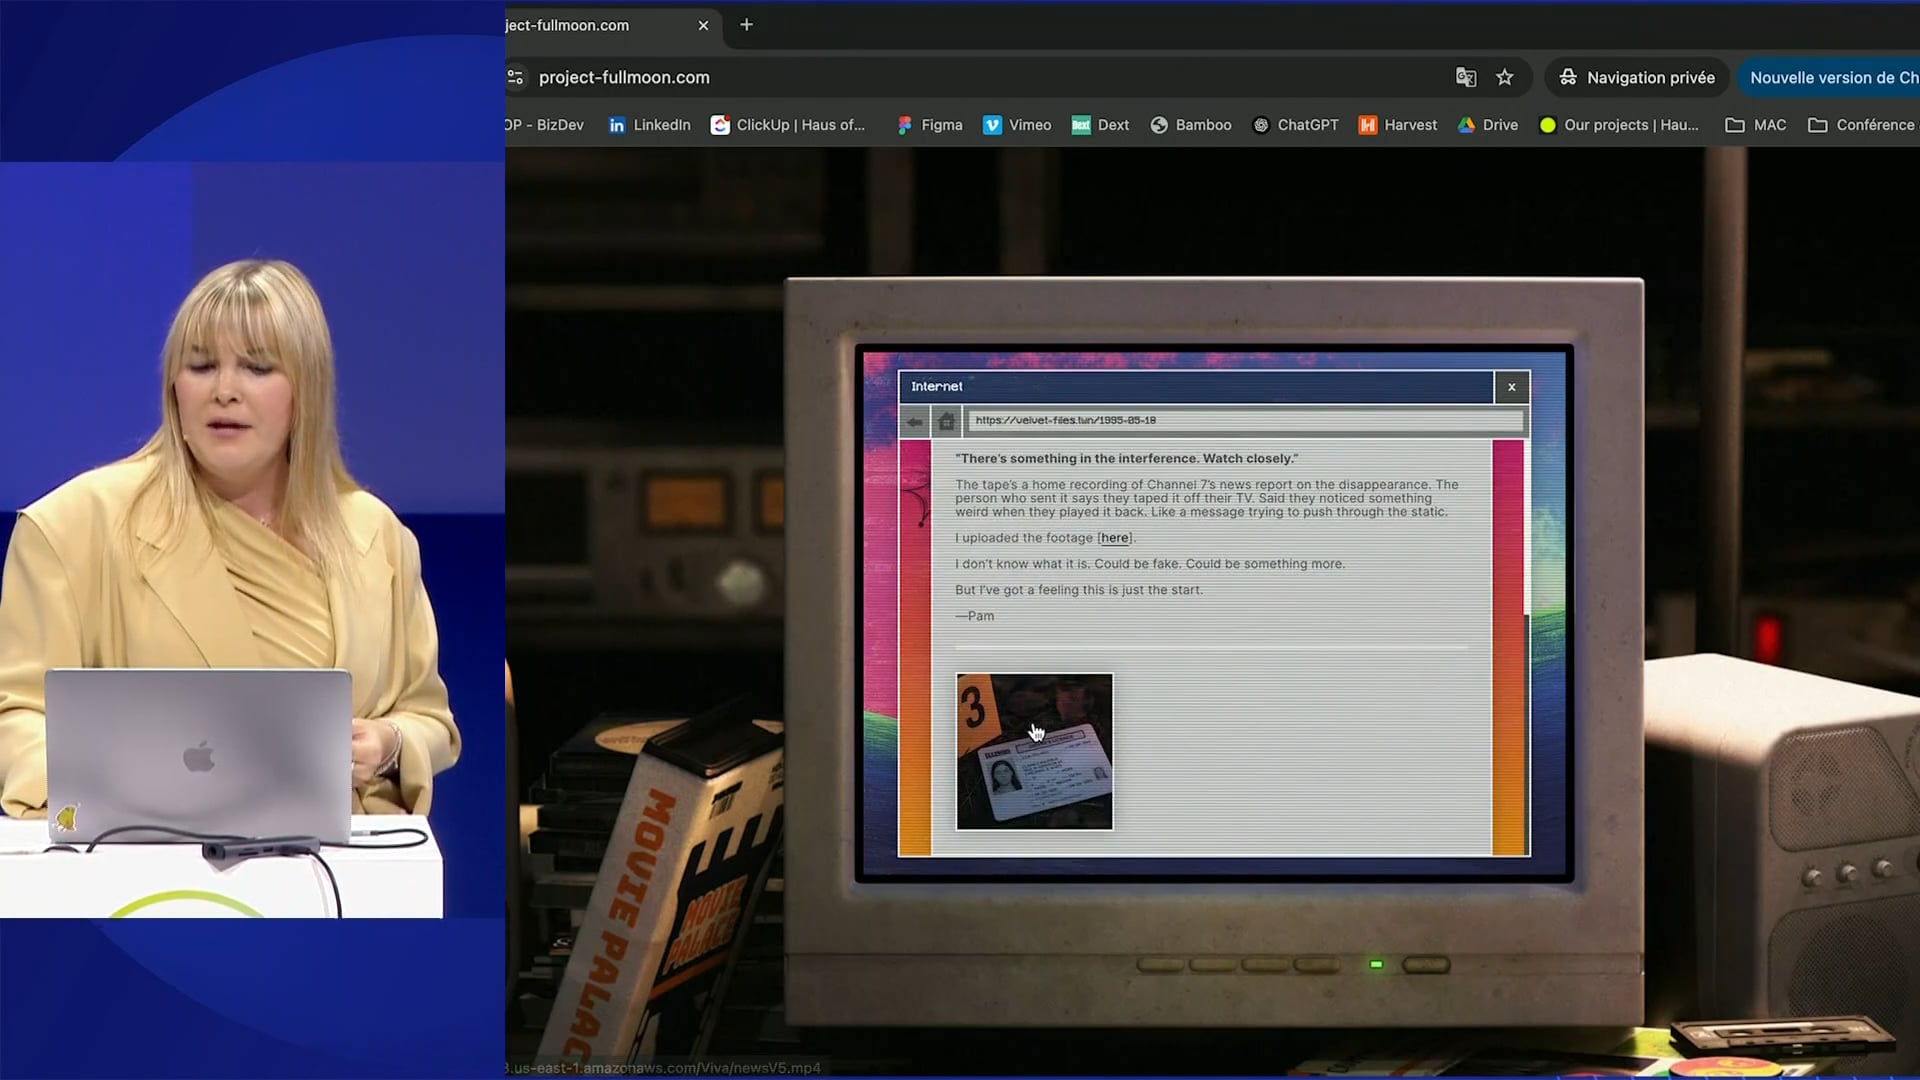The height and width of the screenshot is (1080, 1920).
Task: Click the Nouvelle version de Chrome button
Action: point(1830,77)
